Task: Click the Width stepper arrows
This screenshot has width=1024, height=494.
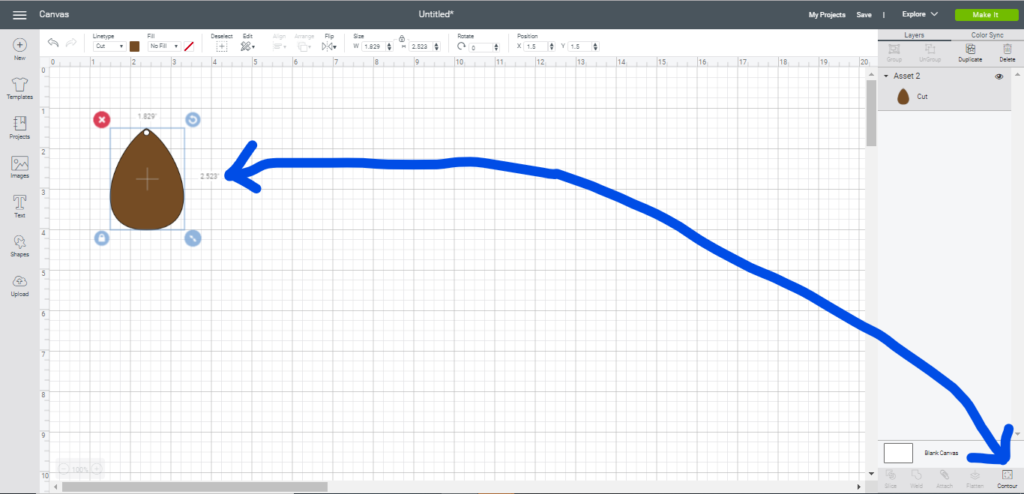Action: [x=389, y=47]
